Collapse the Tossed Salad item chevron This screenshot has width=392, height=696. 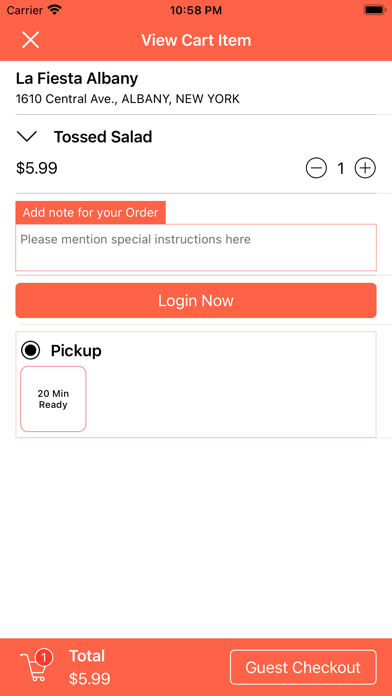27,136
